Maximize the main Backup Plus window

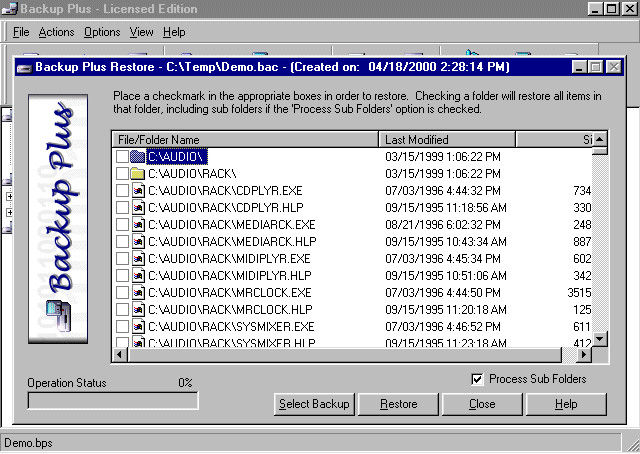pyautogui.click(x=611, y=9)
